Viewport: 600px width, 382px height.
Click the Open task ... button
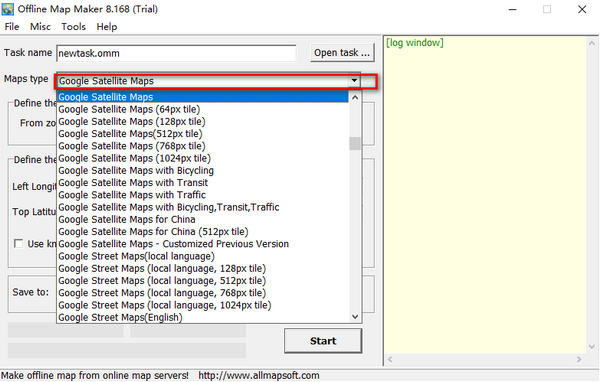(342, 52)
